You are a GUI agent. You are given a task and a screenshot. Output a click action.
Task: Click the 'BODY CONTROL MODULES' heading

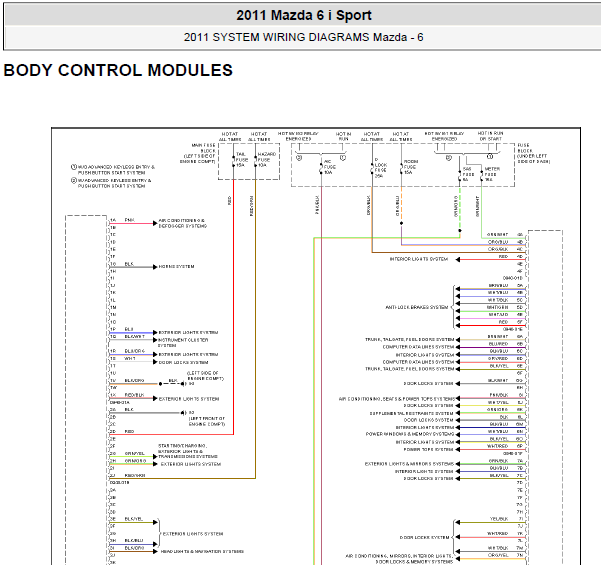pos(118,71)
